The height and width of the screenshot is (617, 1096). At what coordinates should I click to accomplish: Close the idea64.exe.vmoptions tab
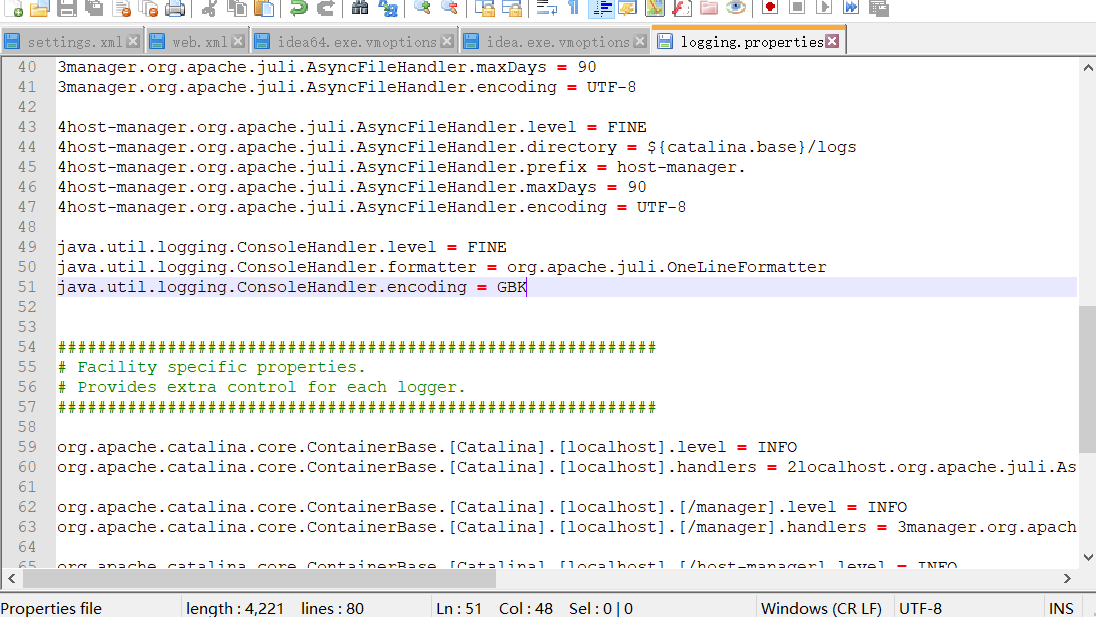click(x=447, y=41)
